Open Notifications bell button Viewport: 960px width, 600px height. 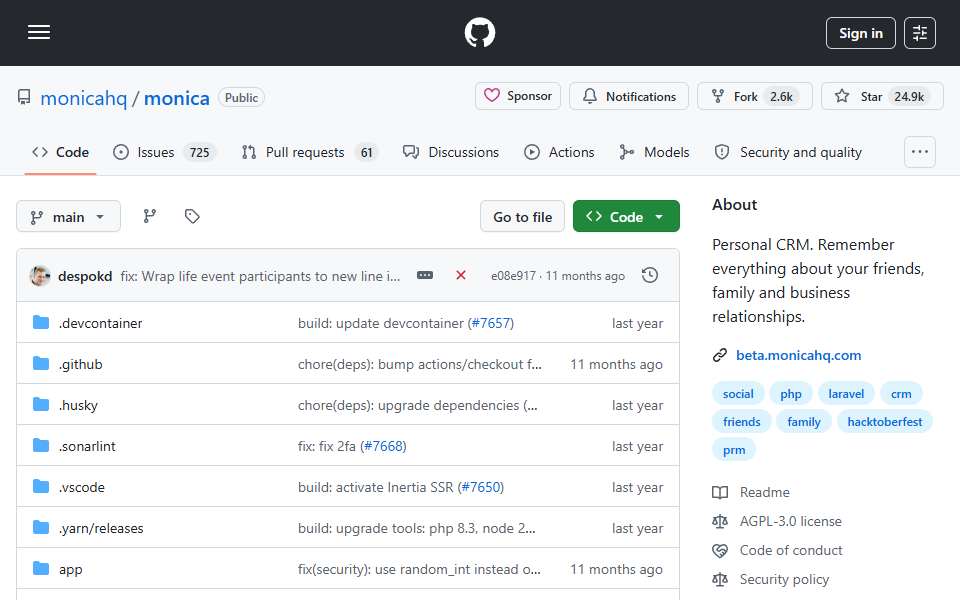click(629, 96)
